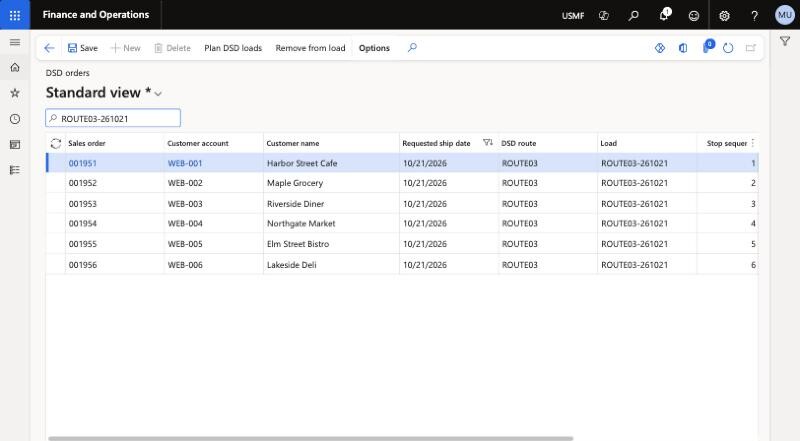This screenshot has width=800, height=441.
Task: Select row checkbox for order 001954
Action: [x=56, y=224]
